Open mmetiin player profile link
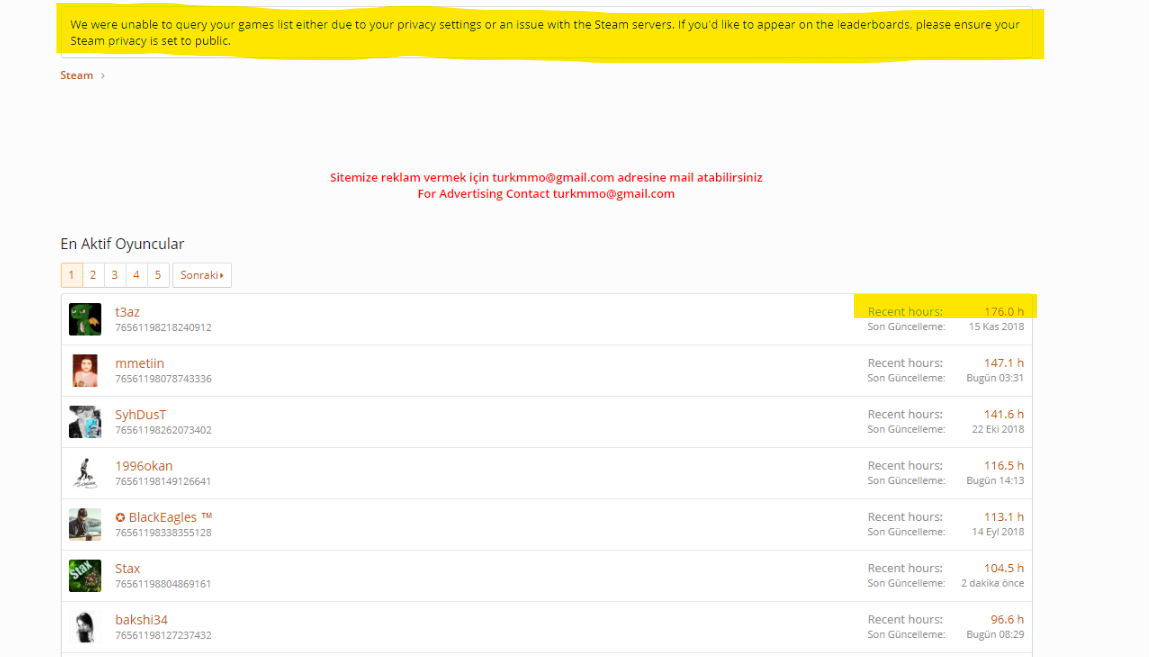 click(139, 363)
